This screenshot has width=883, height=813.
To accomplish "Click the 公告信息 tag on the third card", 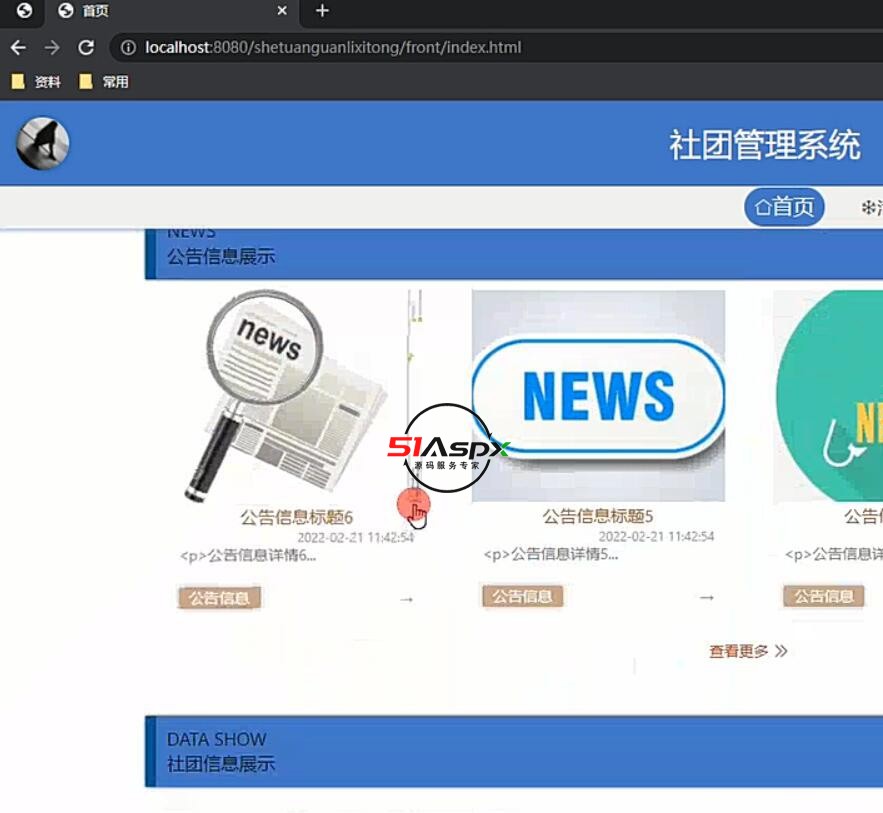I will pyautogui.click(x=824, y=596).
